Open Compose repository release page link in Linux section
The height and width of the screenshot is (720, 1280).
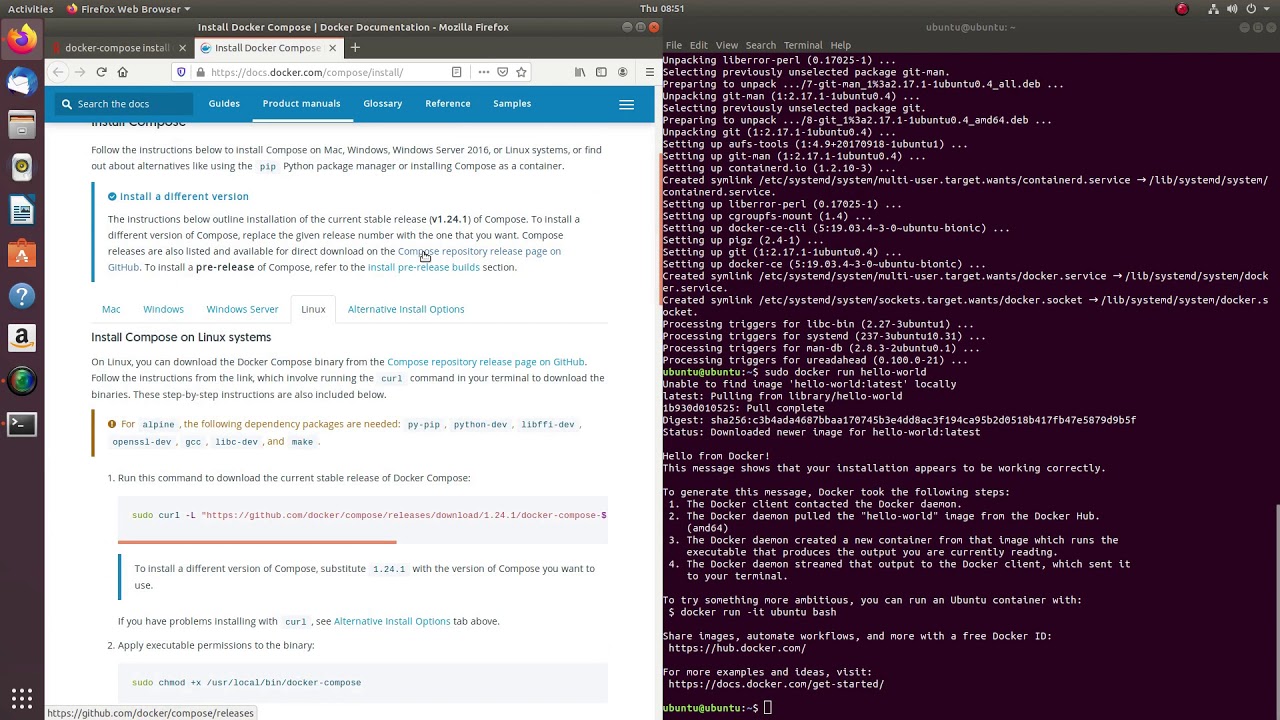[486, 362]
